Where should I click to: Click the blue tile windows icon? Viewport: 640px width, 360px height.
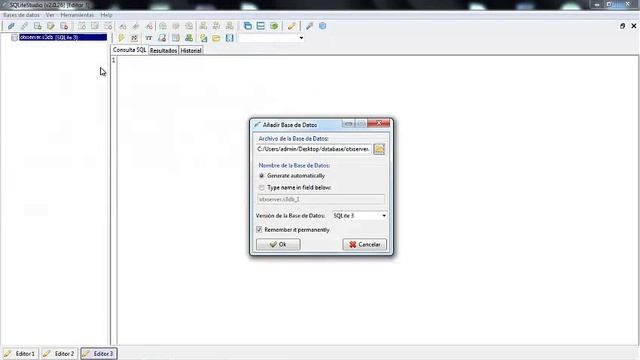[261, 26]
